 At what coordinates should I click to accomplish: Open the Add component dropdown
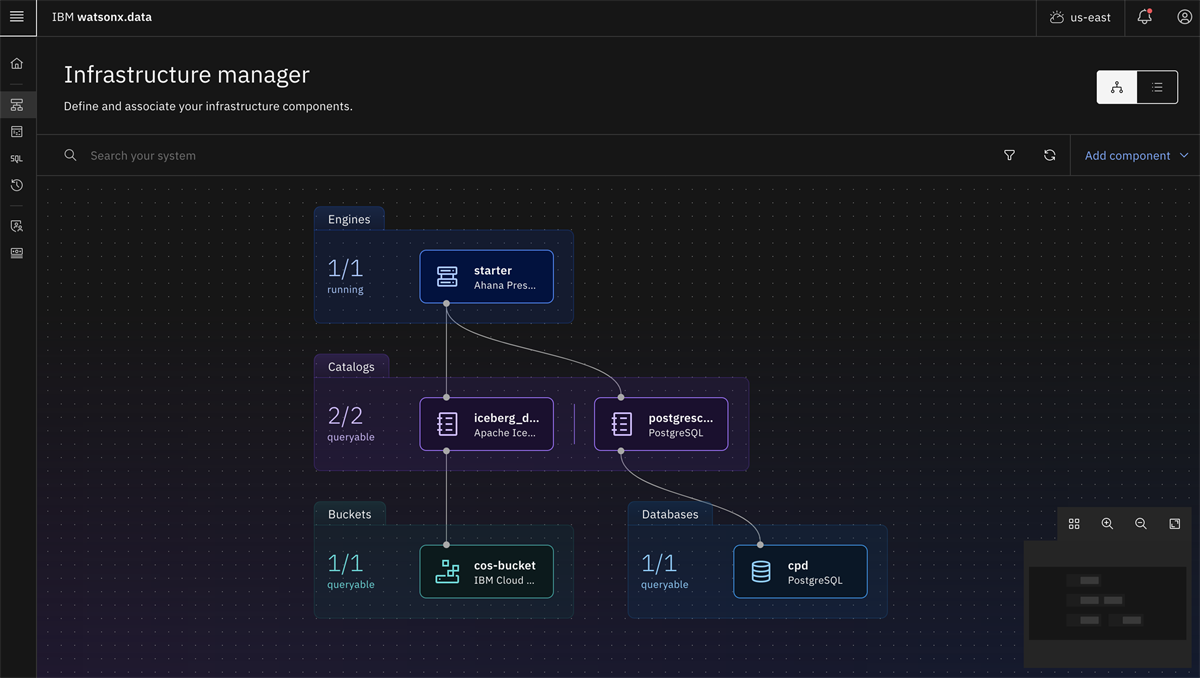tap(1135, 155)
